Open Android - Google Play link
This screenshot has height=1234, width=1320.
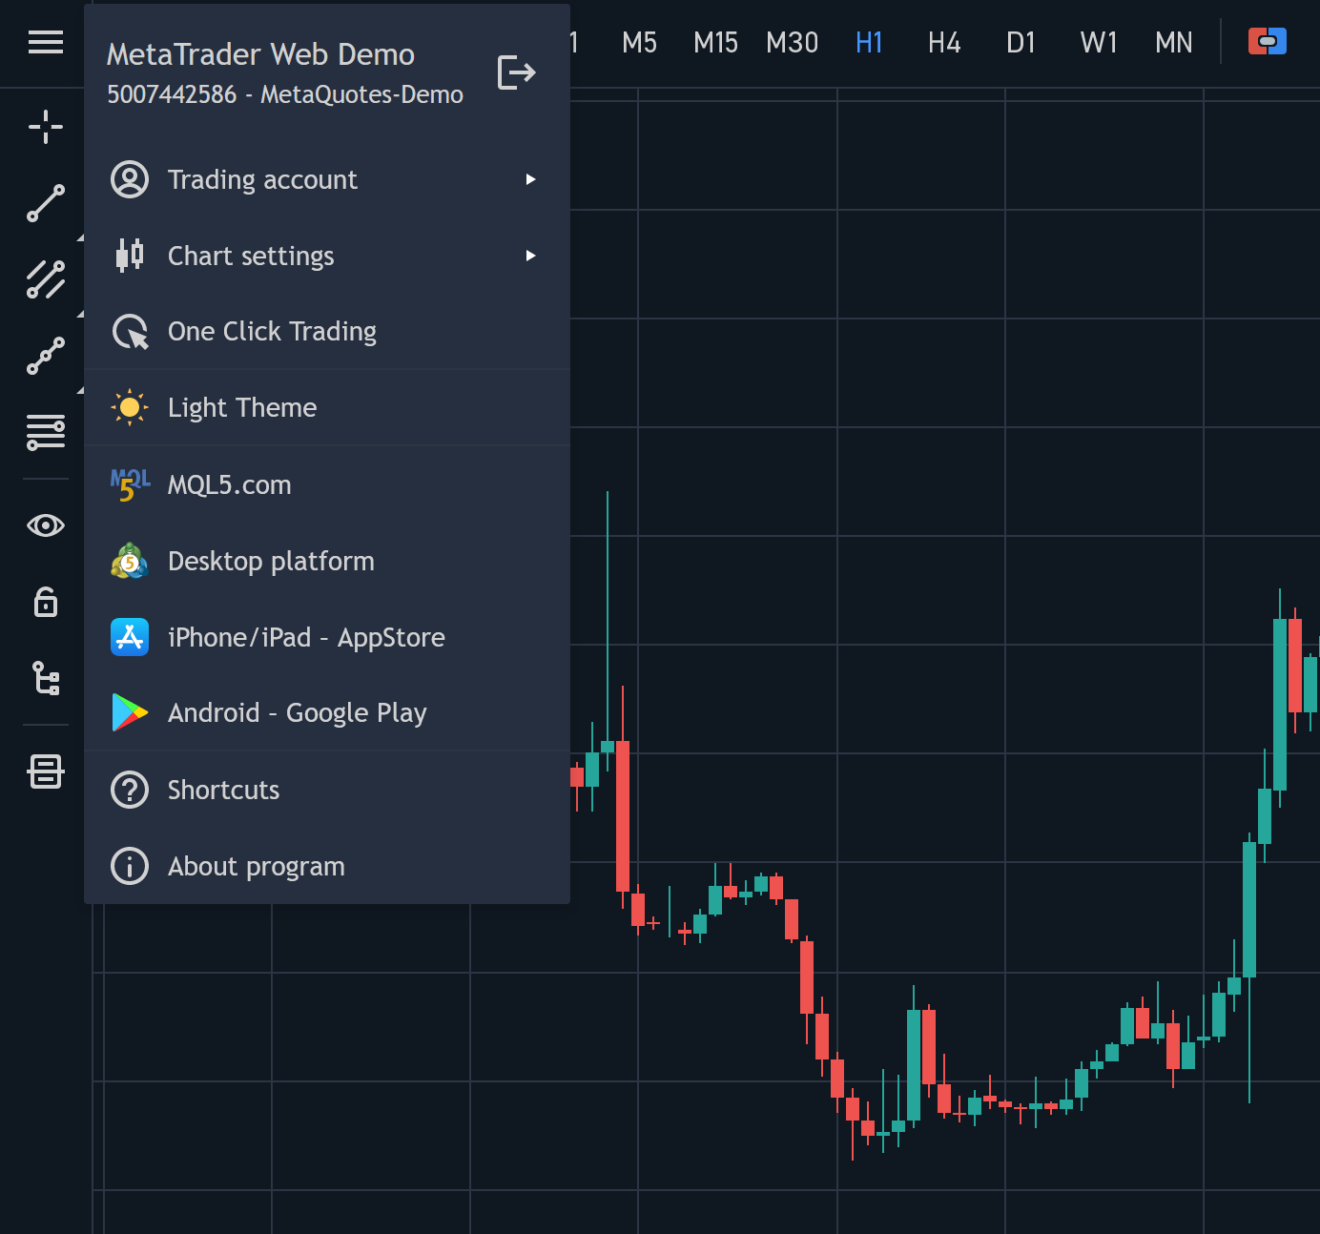tap(297, 713)
